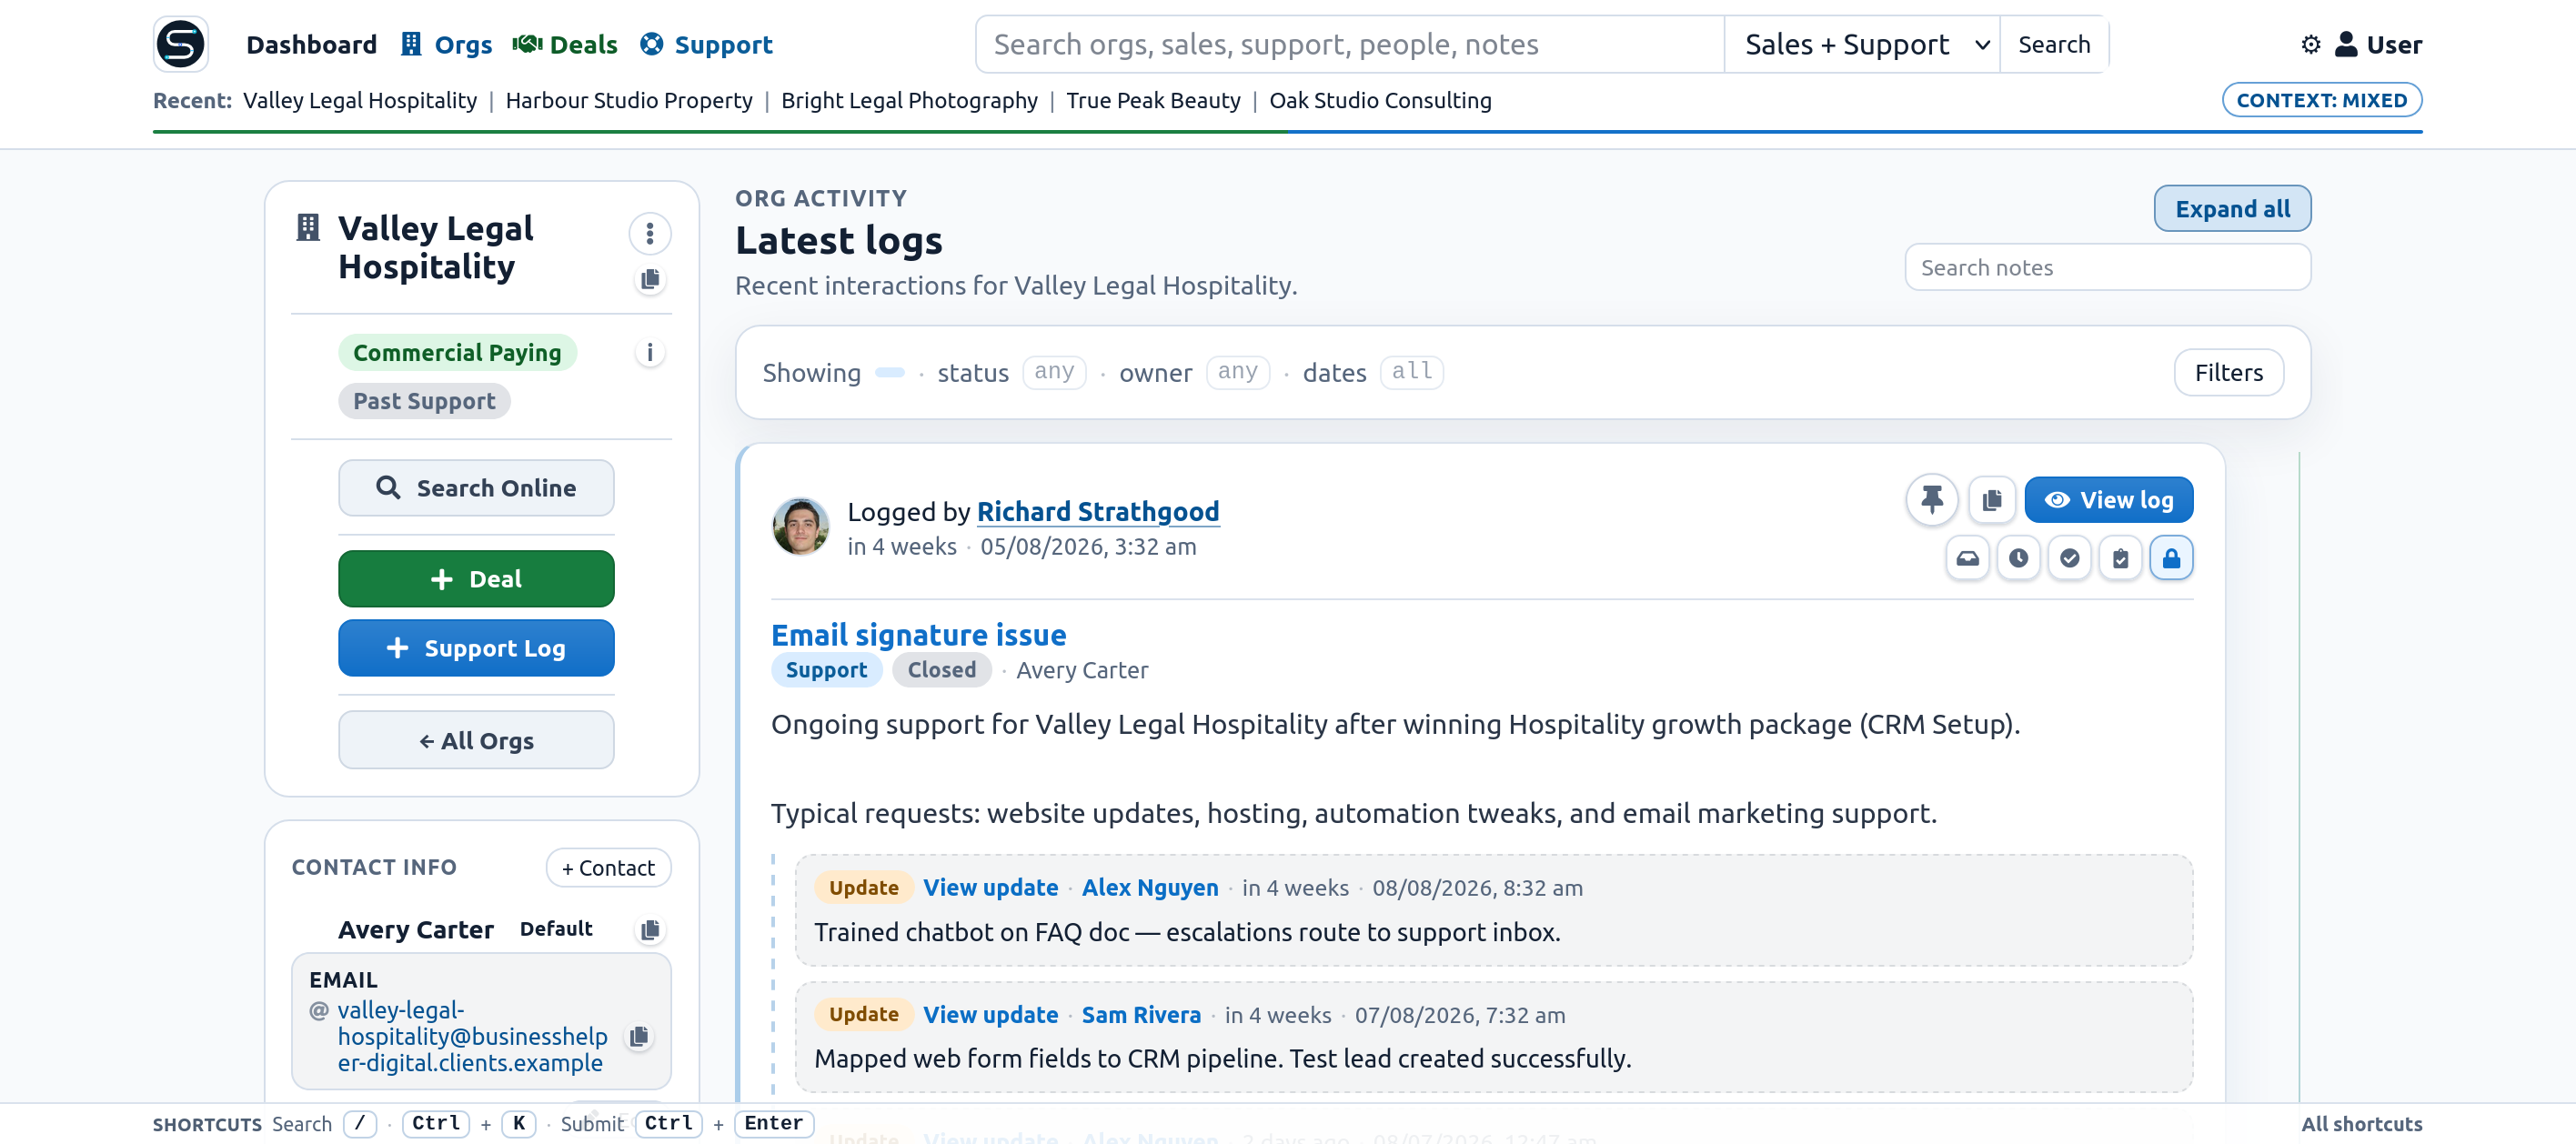Go back to All Orgs
The height and width of the screenshot is (1144, 2576).
[476, 740]
